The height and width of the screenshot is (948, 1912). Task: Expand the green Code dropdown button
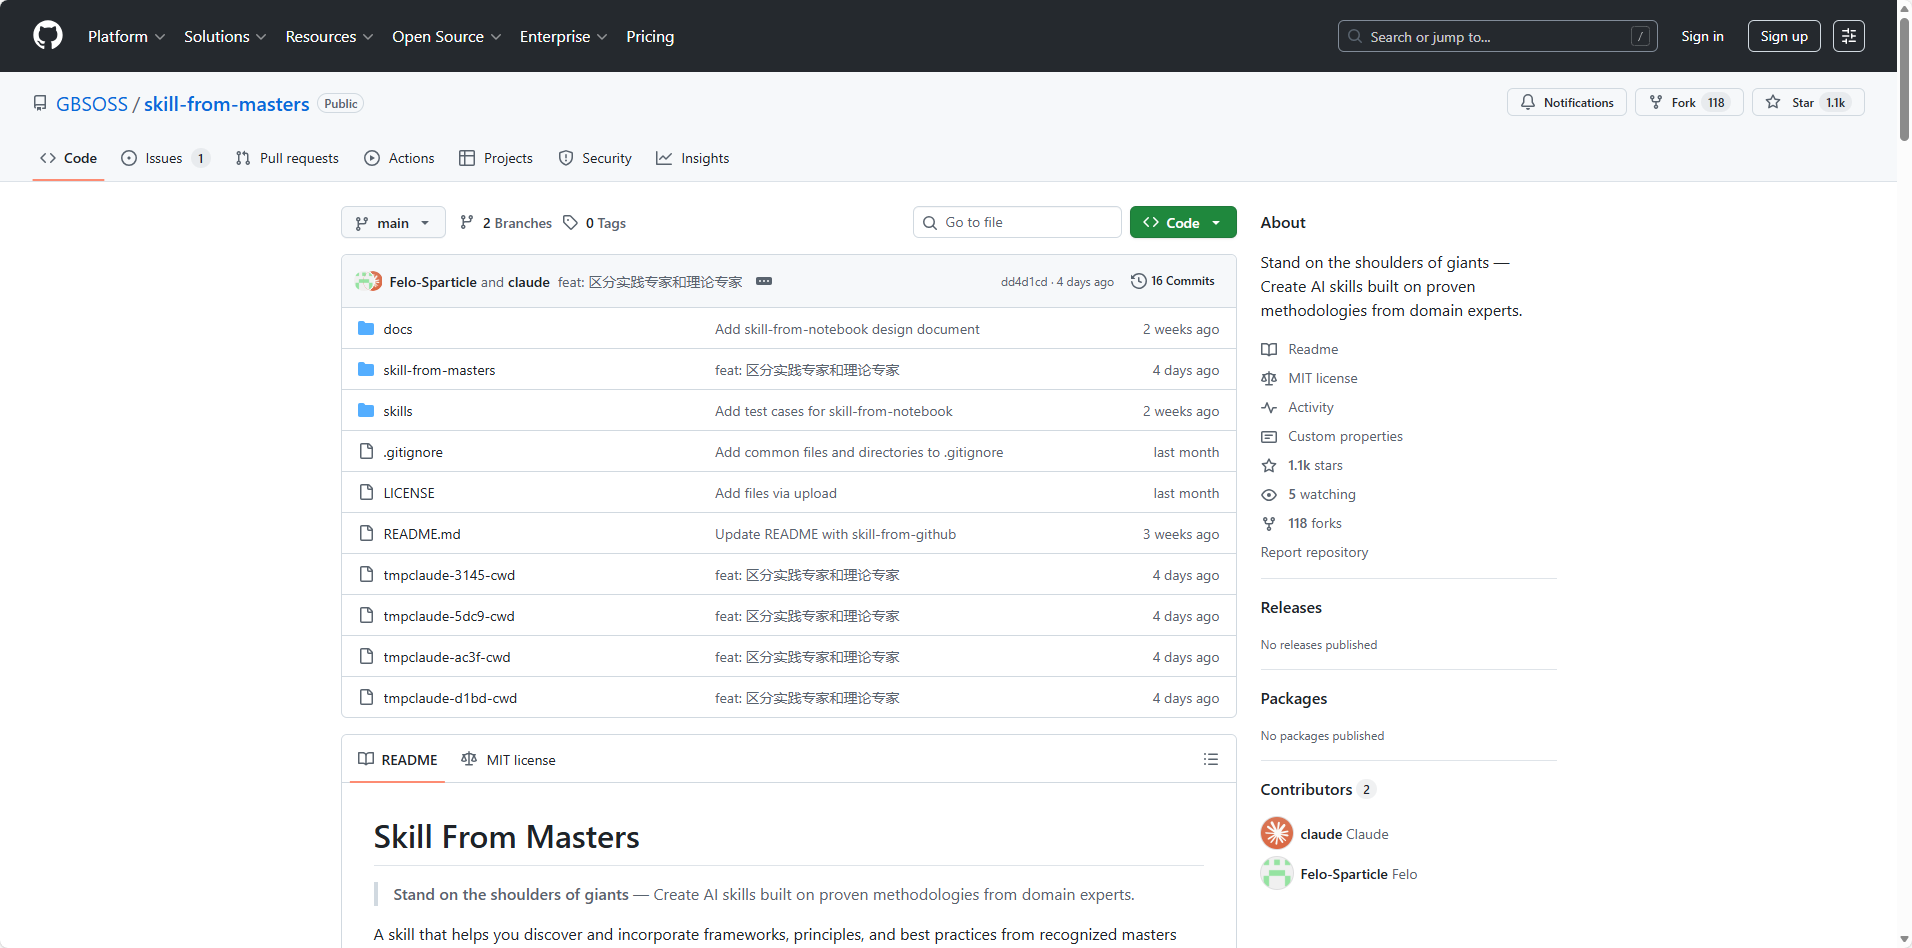tap(1182, 223)
